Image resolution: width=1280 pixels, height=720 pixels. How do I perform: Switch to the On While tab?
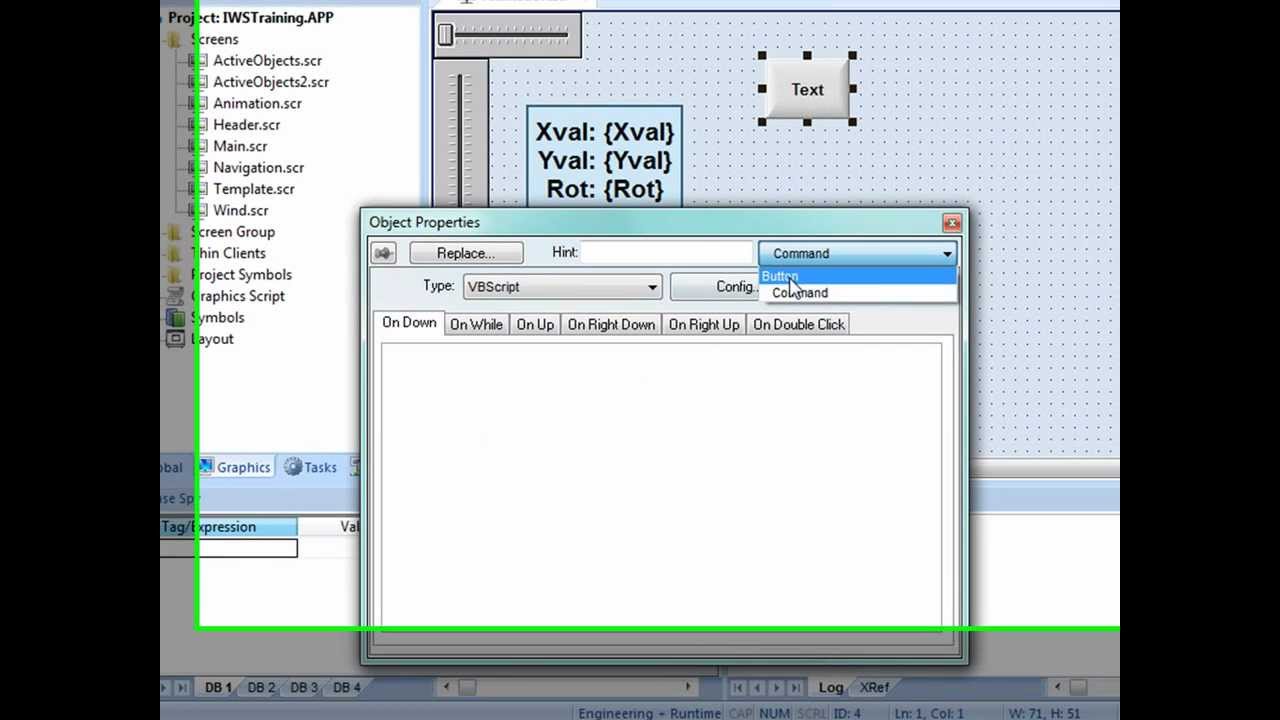[x=476, y=324]
